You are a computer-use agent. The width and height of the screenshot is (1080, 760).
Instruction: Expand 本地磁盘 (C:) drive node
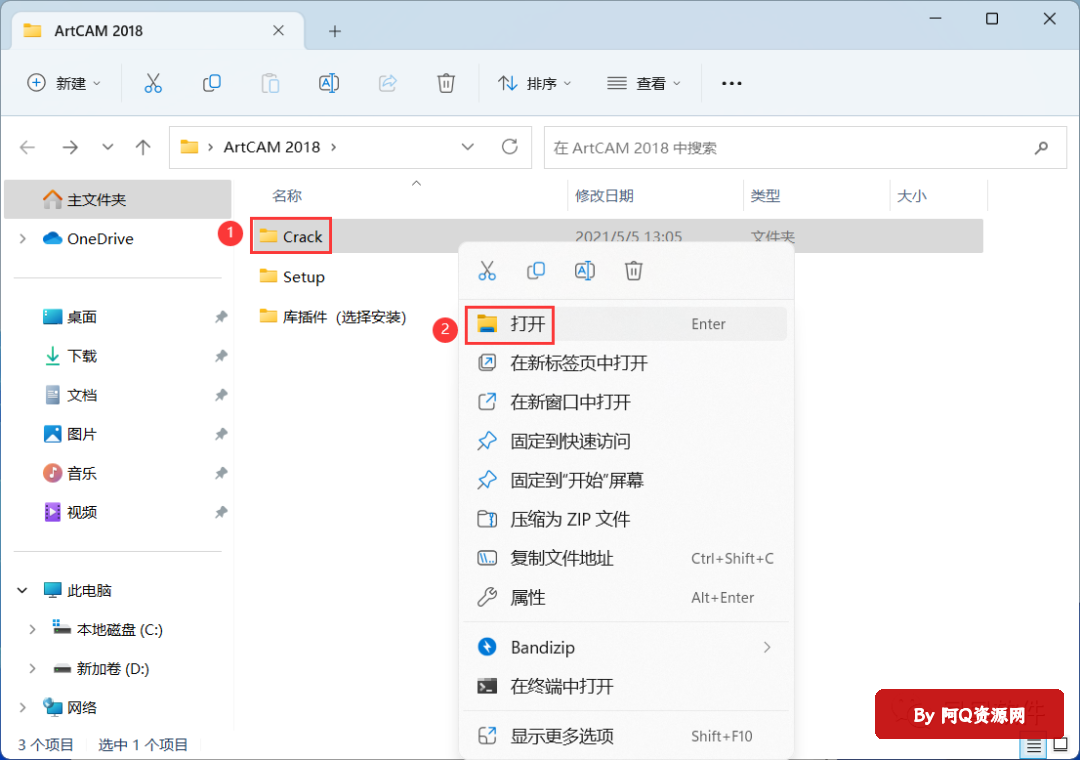click(32, 630)
